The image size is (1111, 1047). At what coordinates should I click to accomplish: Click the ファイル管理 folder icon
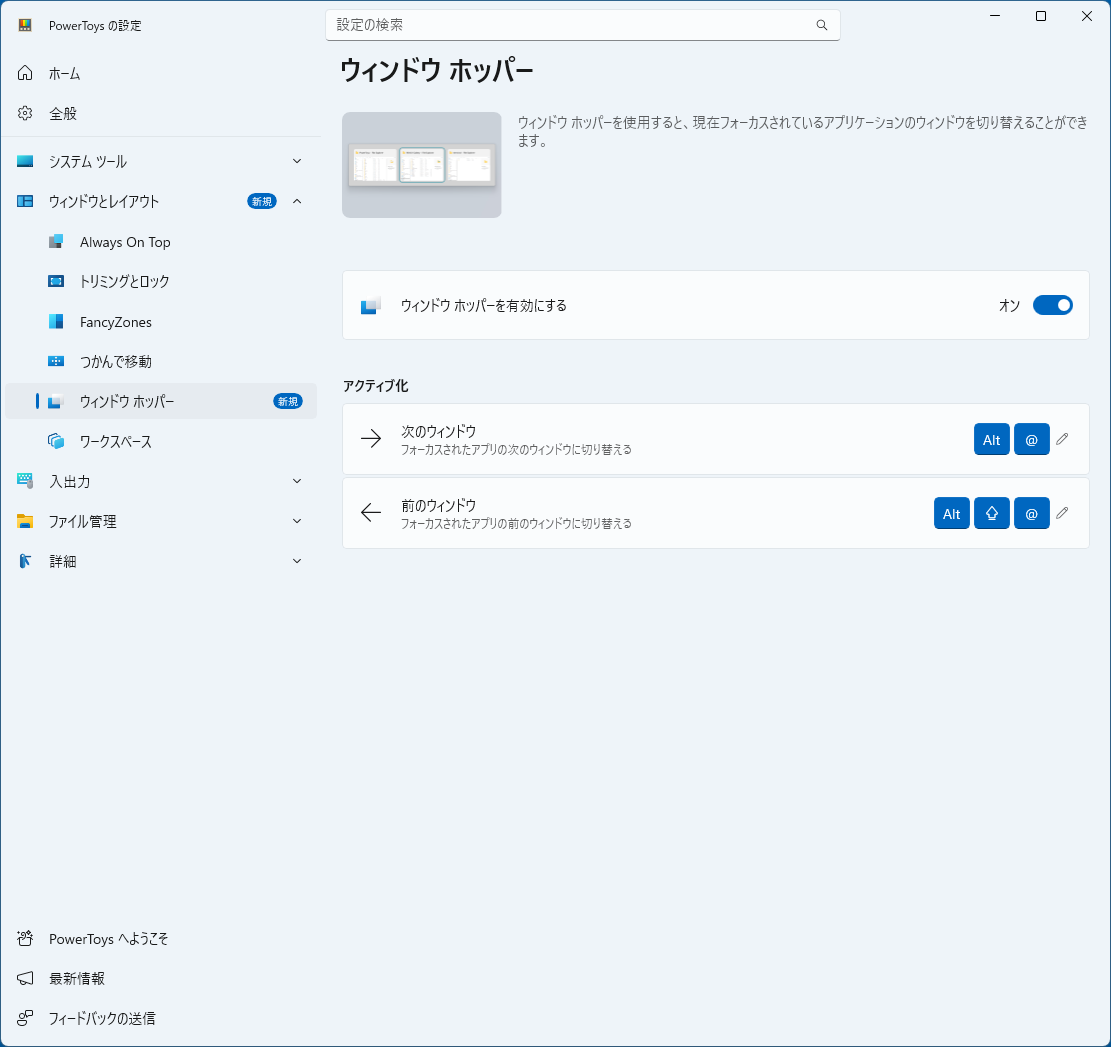pyautogui.click(x=25, y=521)
